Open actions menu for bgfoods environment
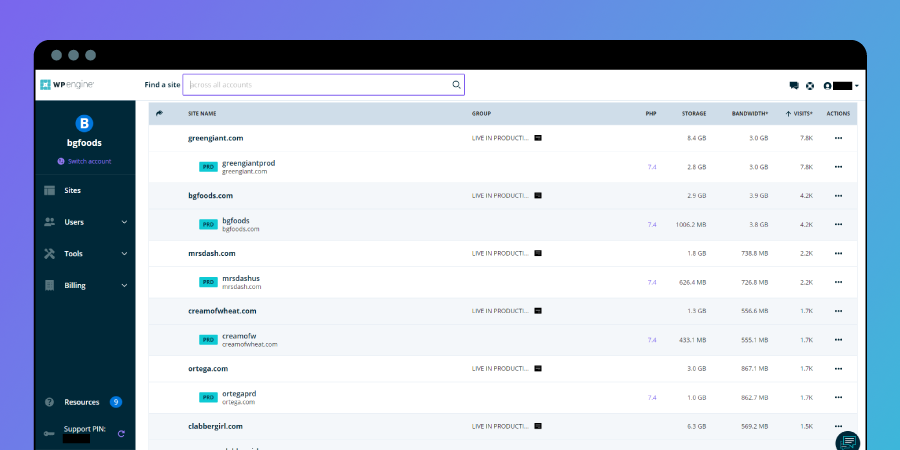This screenshot has width=900, height=450. pos(838,224)
